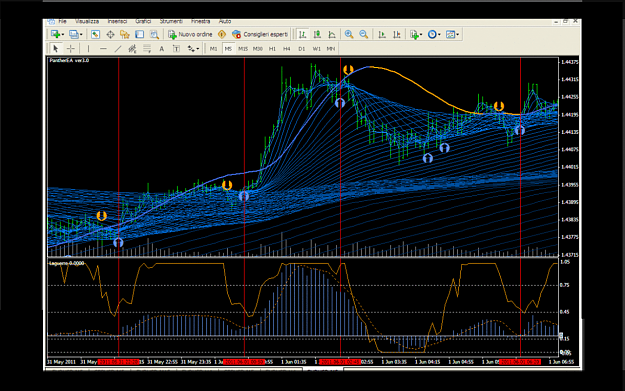Image resolution: width=625 pixels, height=391 pixels.
Task: Click the time label 1 Jun 06:55
Action: (x=562, y=362)
